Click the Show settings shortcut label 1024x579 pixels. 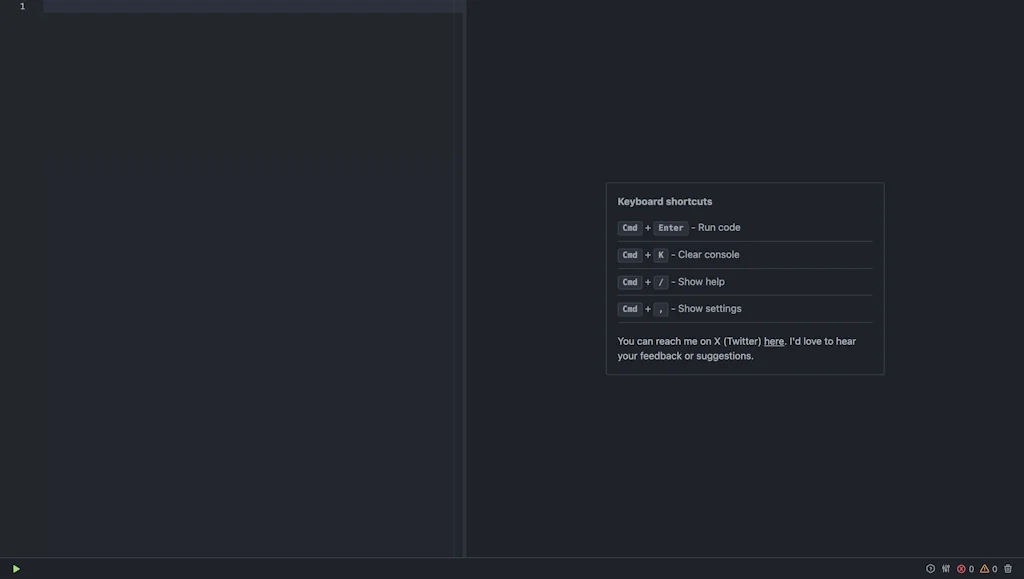pyautogui.click(x=708, y=308)
